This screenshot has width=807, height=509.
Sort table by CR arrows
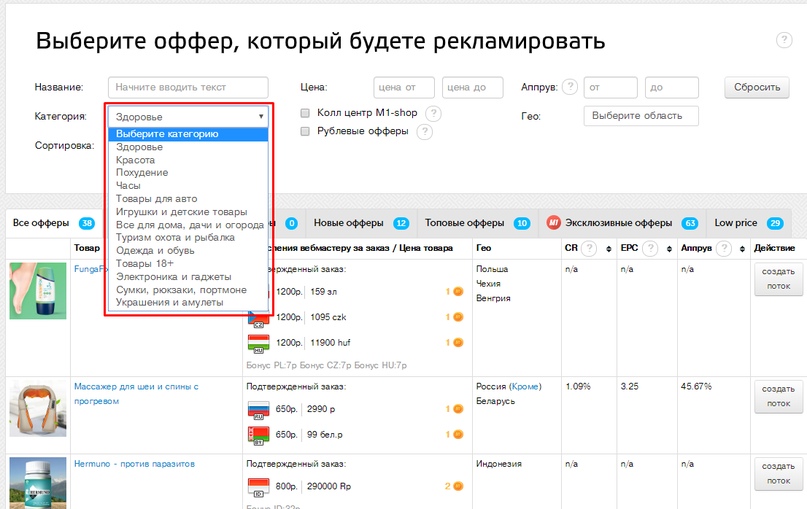click(x=609, y=249)
